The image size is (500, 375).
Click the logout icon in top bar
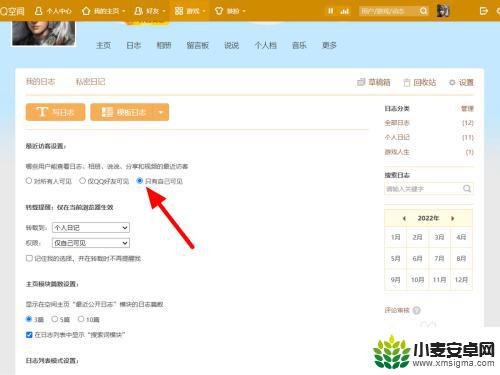[483, 11]
